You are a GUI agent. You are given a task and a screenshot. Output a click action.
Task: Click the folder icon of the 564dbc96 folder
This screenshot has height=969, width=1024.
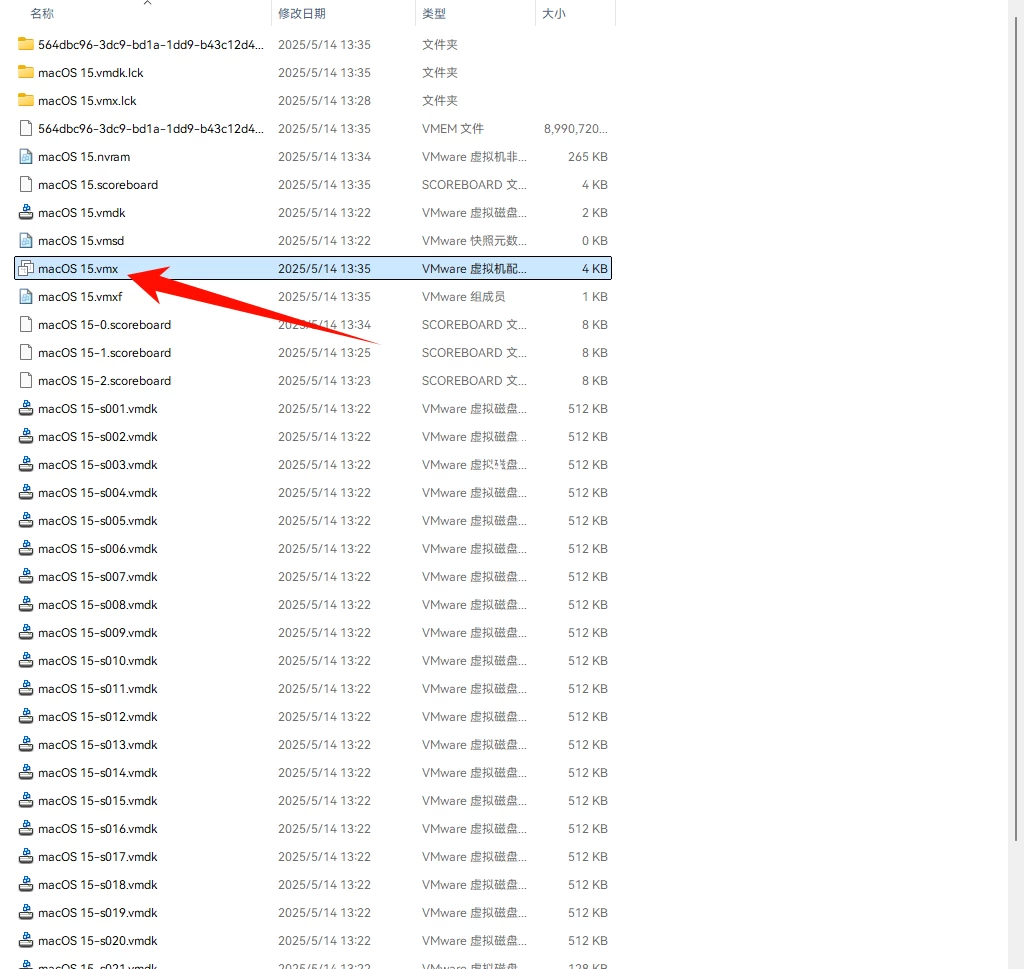point(25,44)
